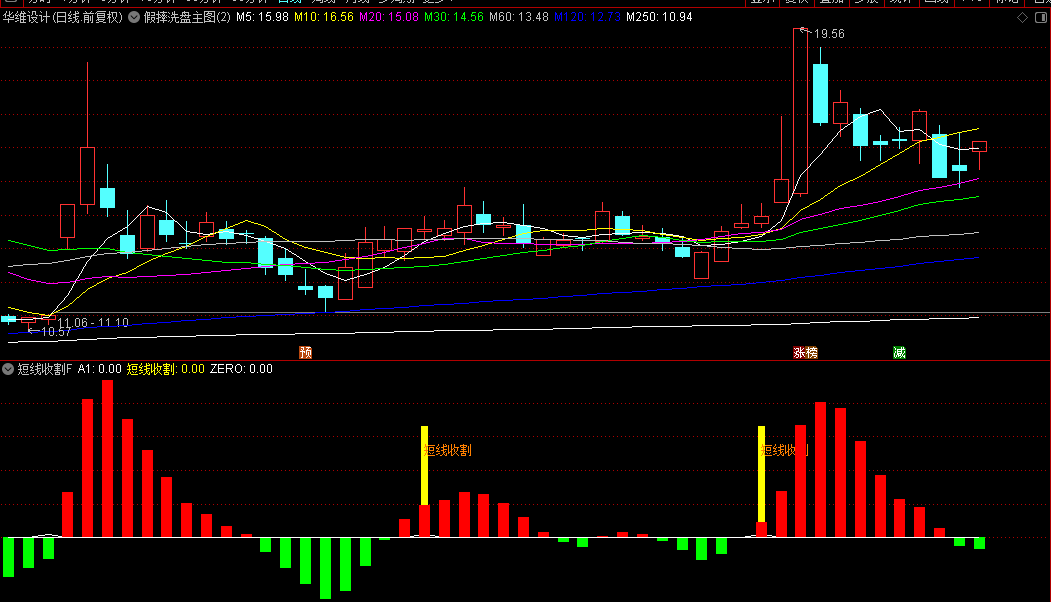
Task: Click the diamond icon at chart top-right
Action: pos(1022,17)
